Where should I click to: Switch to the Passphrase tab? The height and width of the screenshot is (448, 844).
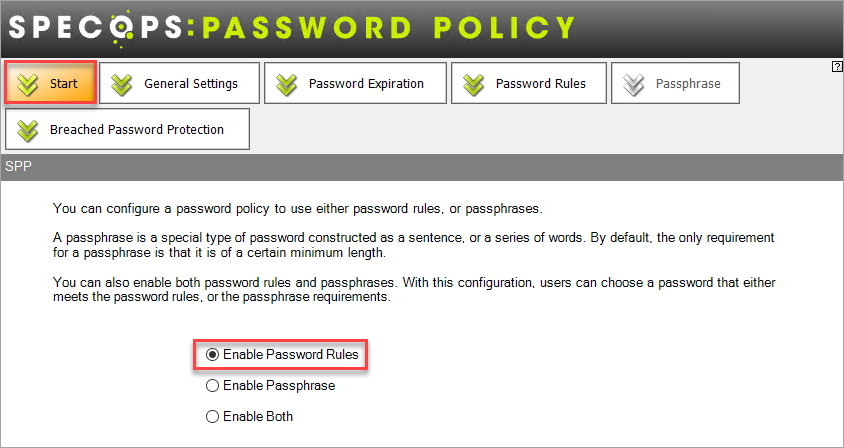(x=675, y=83)
